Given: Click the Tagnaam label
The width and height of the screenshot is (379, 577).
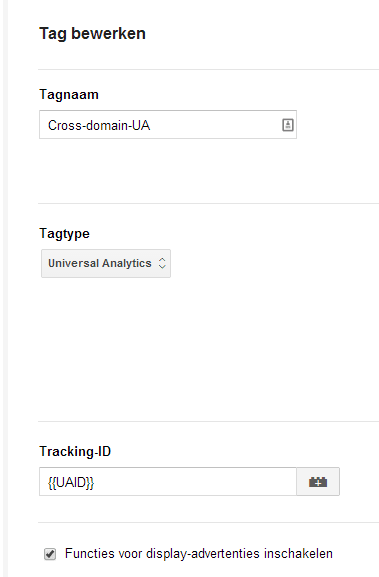Looking at the screenshot, I should click(x=69, y=95).
